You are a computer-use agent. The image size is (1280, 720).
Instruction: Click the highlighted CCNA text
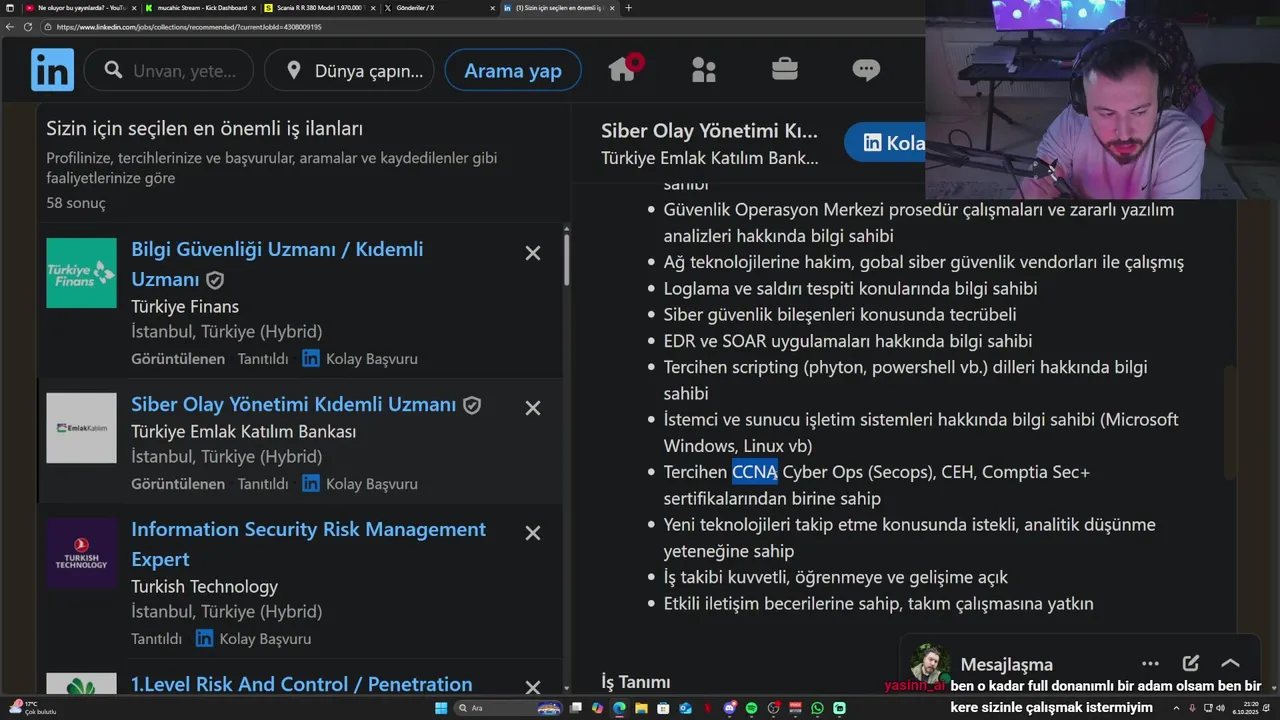tap(755, 472)
